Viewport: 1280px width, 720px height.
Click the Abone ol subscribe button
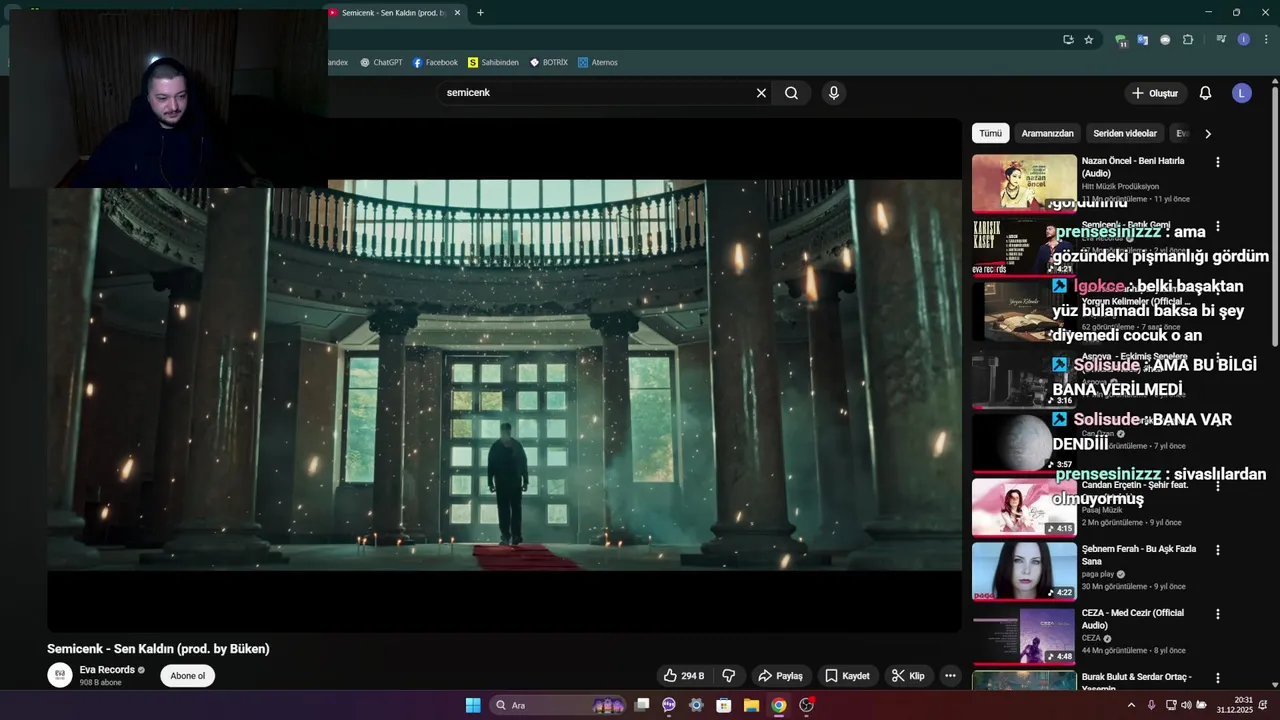pyautogui.click(x=187, y=676)
